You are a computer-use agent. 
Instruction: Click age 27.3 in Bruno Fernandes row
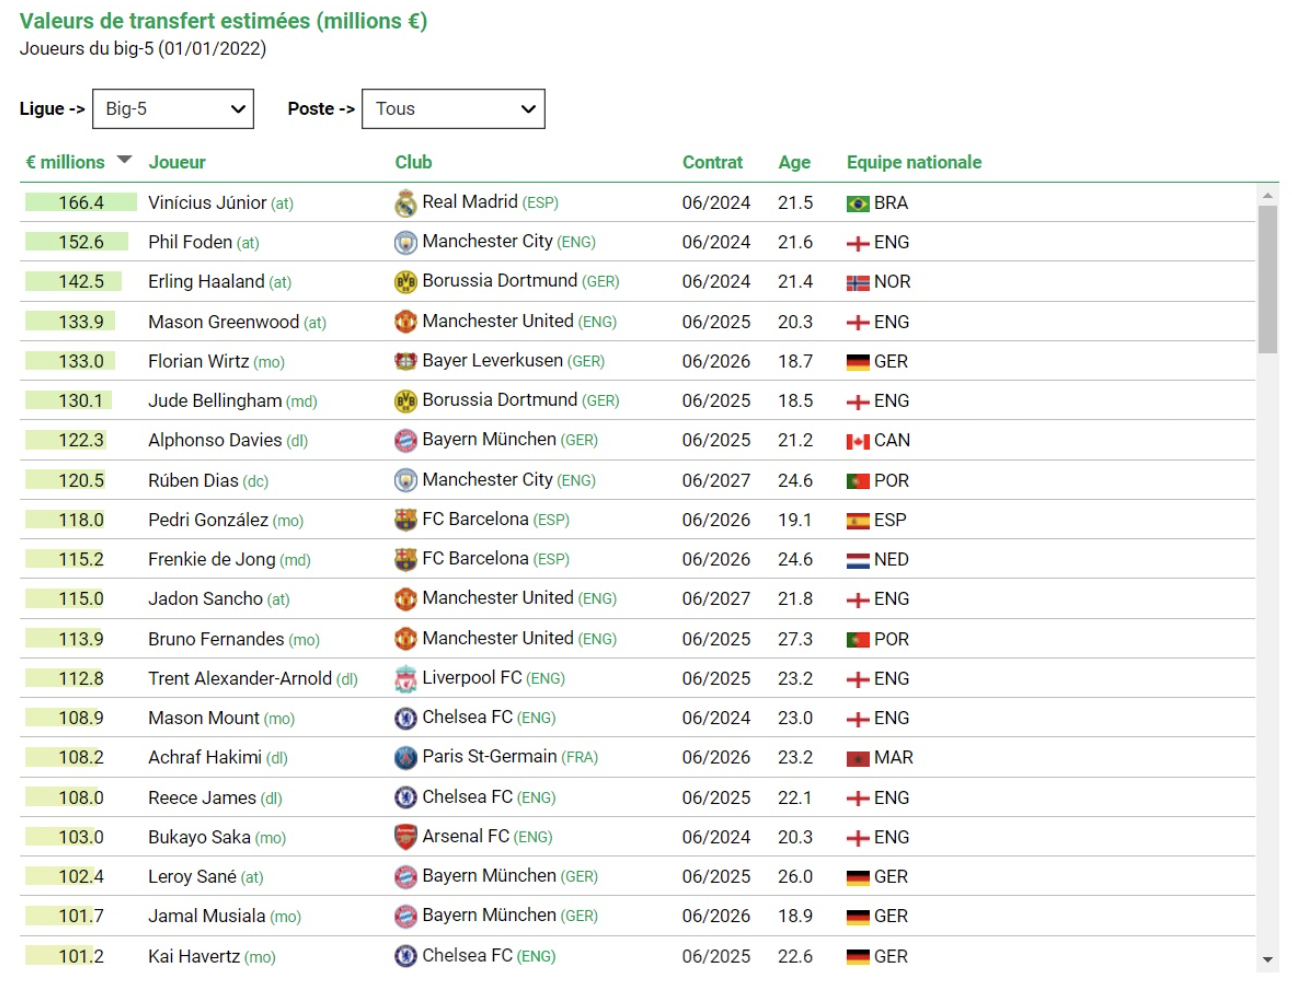click(x=795, y=639)
